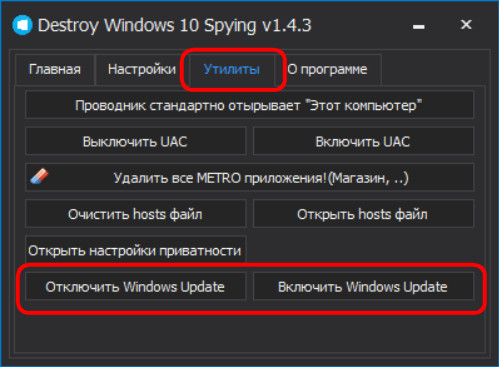Switch to the Настройки tab
This screenshot has height=367, width=499.
click(x=142, y=69)
